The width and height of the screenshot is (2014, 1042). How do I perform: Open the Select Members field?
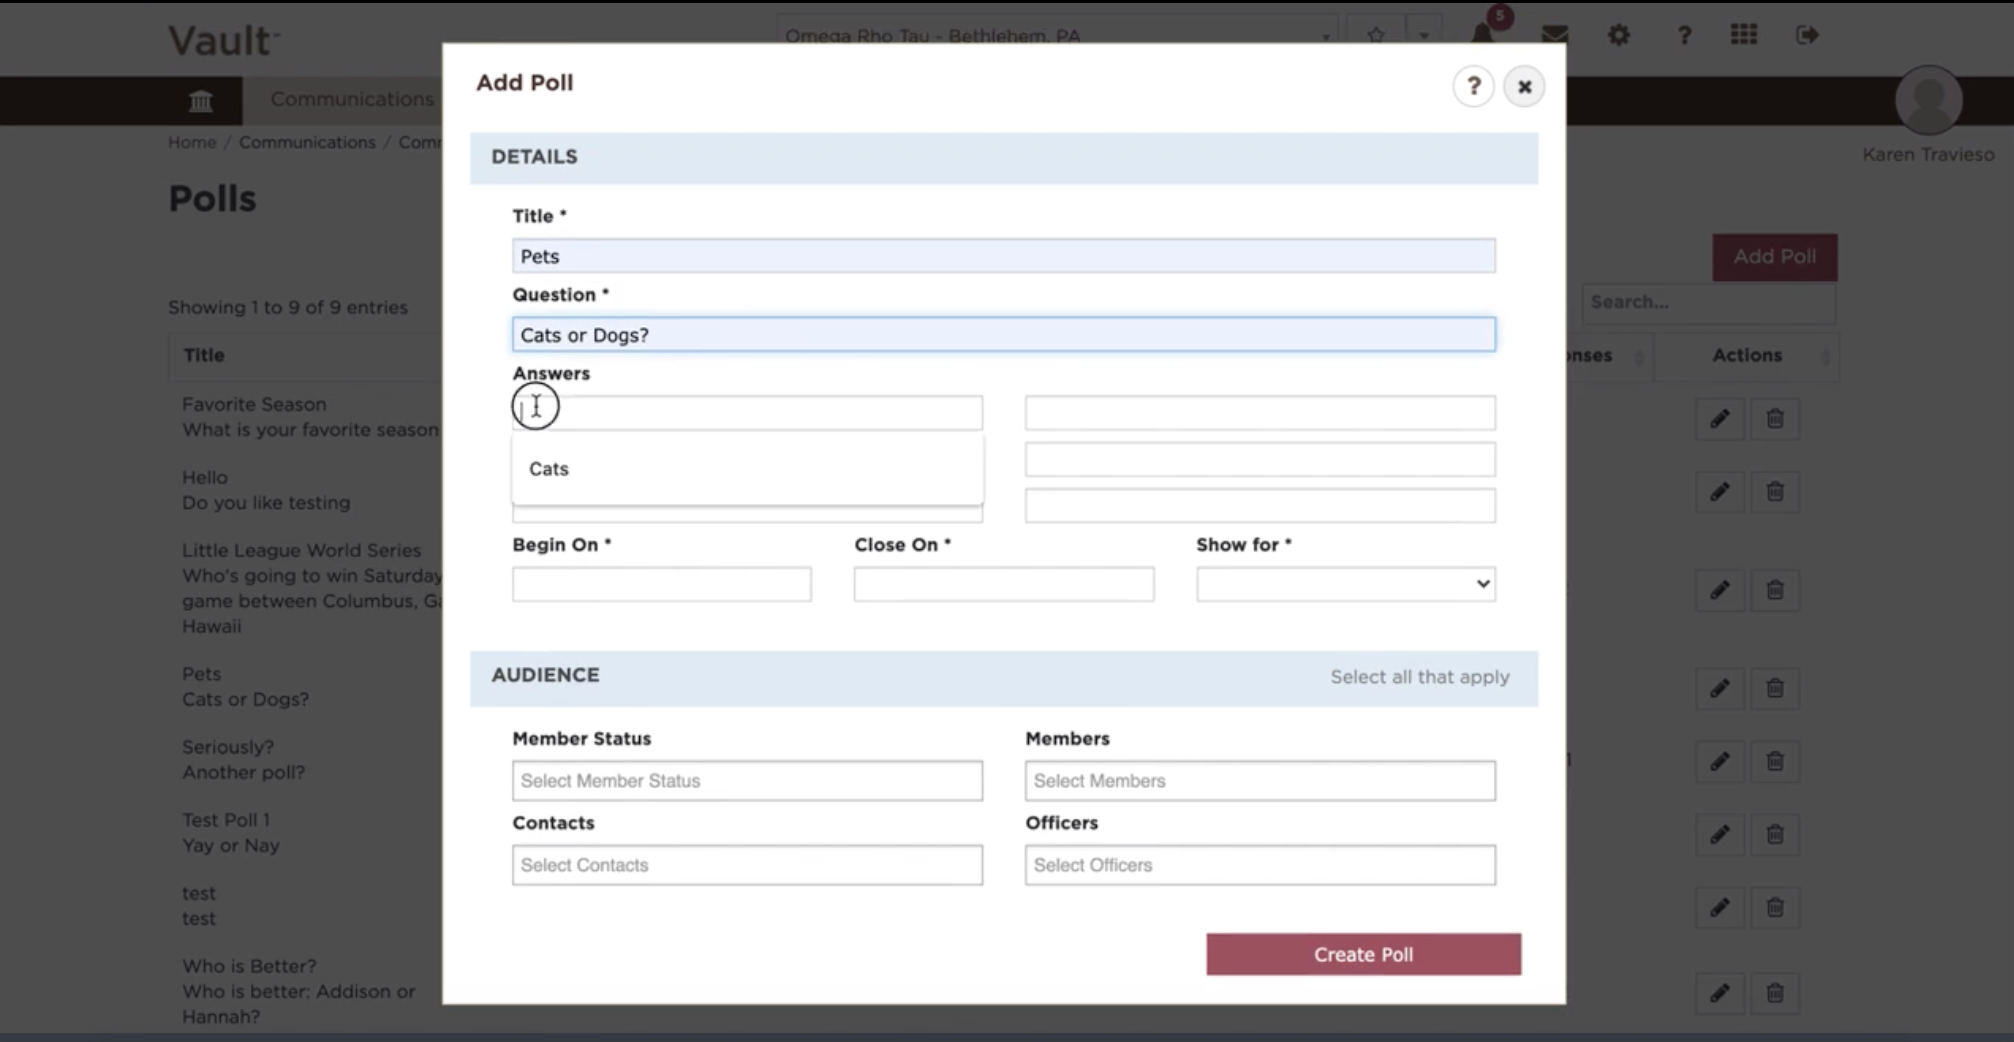[1260, 781]
